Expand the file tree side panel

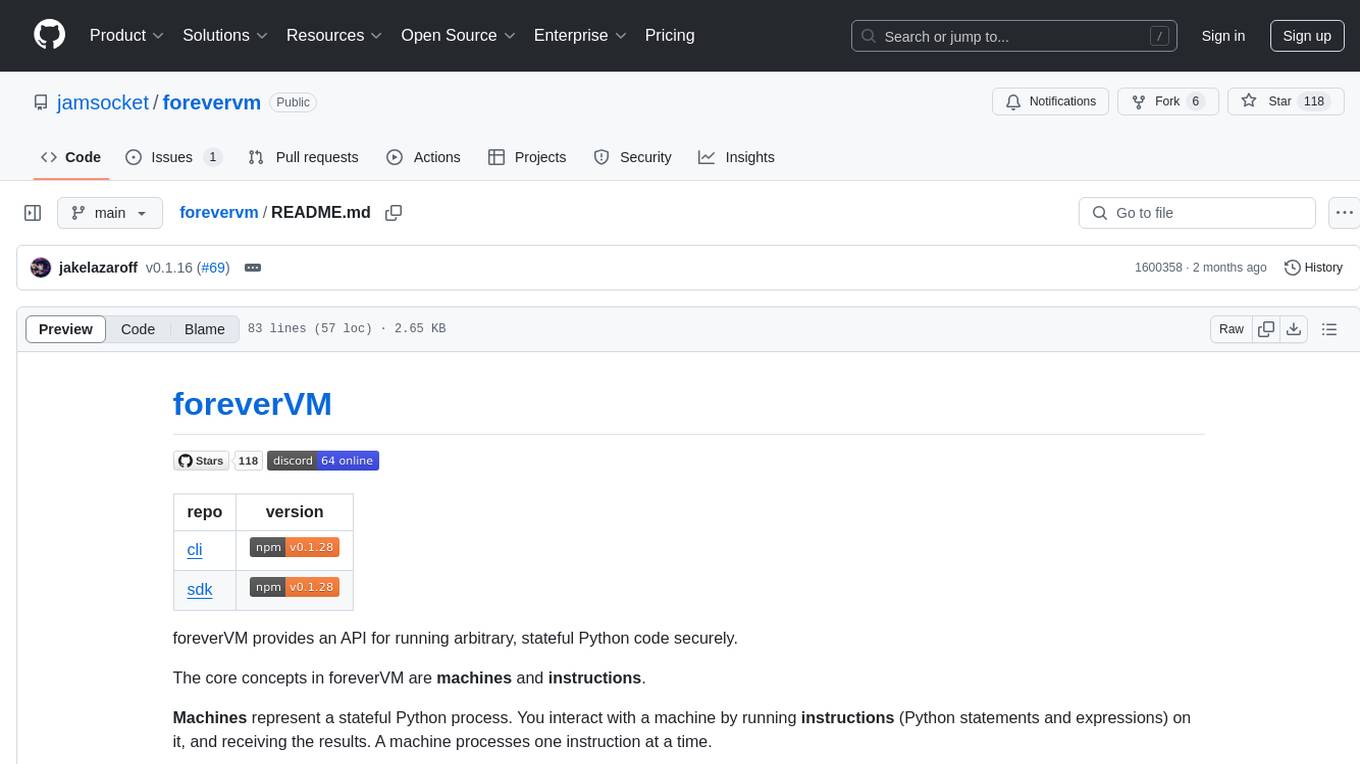point(33,213)
